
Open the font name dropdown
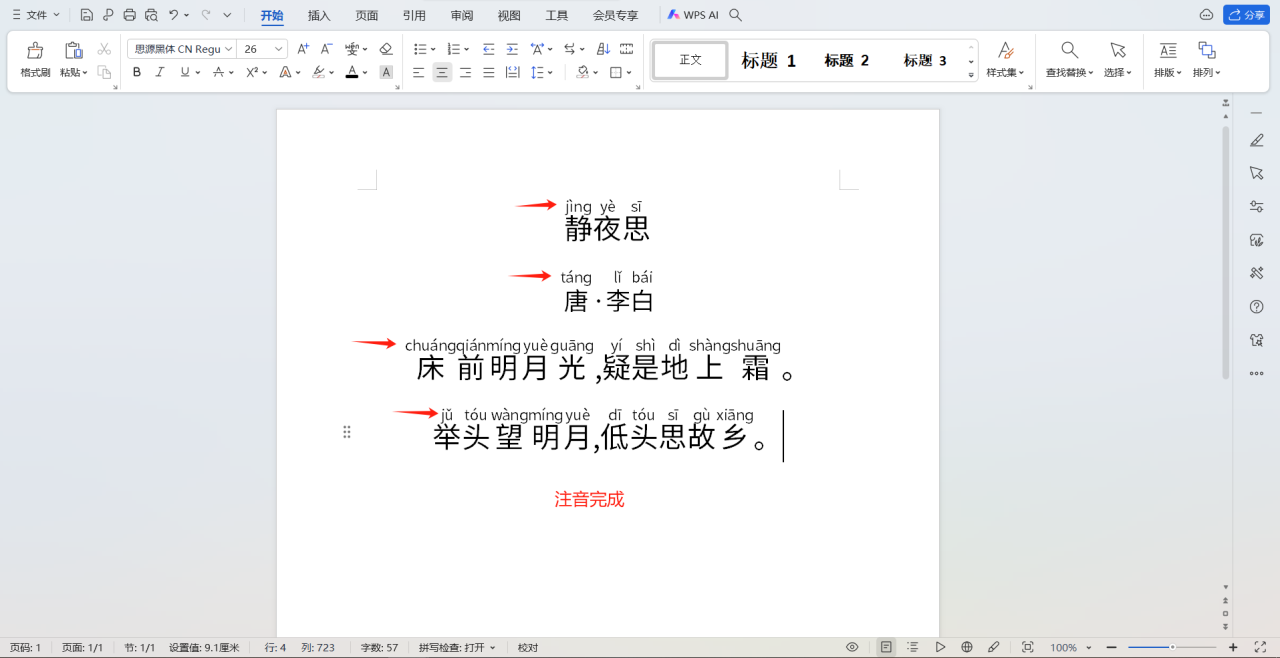click(x=229, y=49)
